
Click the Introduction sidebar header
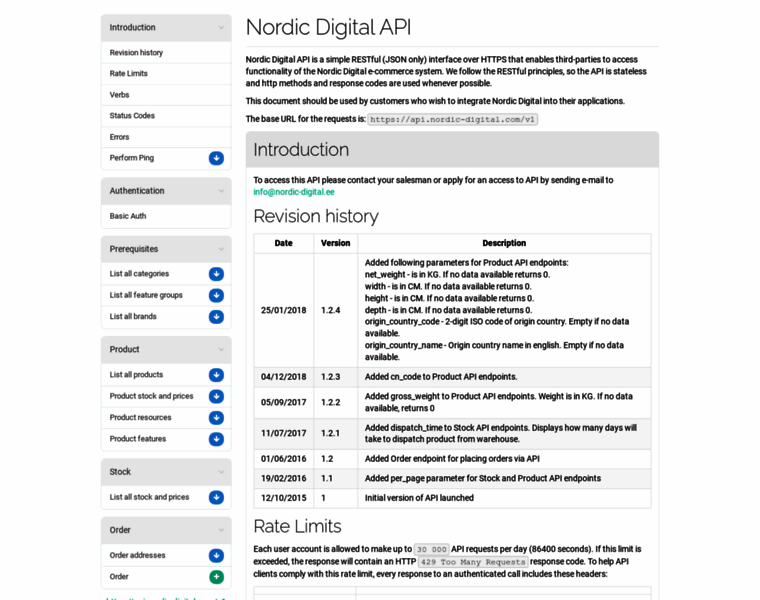(x=166, y=28)
